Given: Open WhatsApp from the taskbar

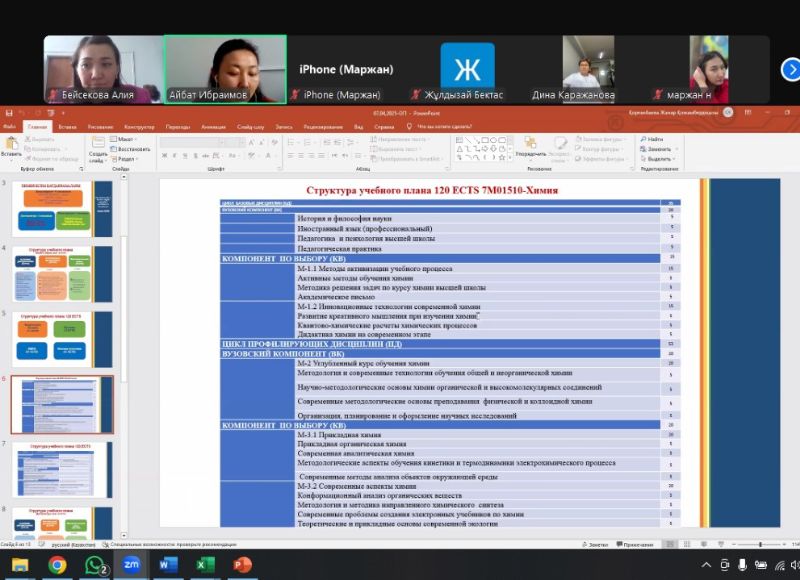Looking at the screenshot, I should 95,565.
